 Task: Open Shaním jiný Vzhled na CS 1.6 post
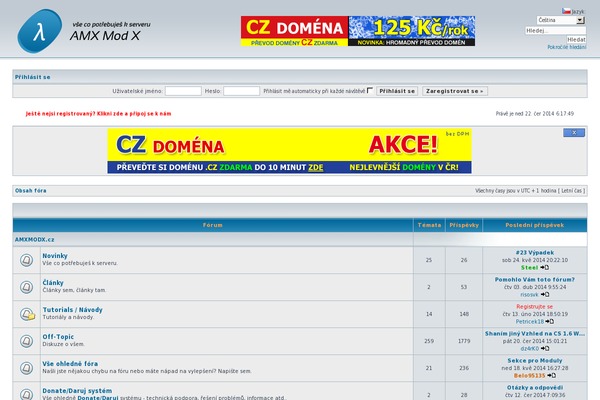click(x=535, y=333)
